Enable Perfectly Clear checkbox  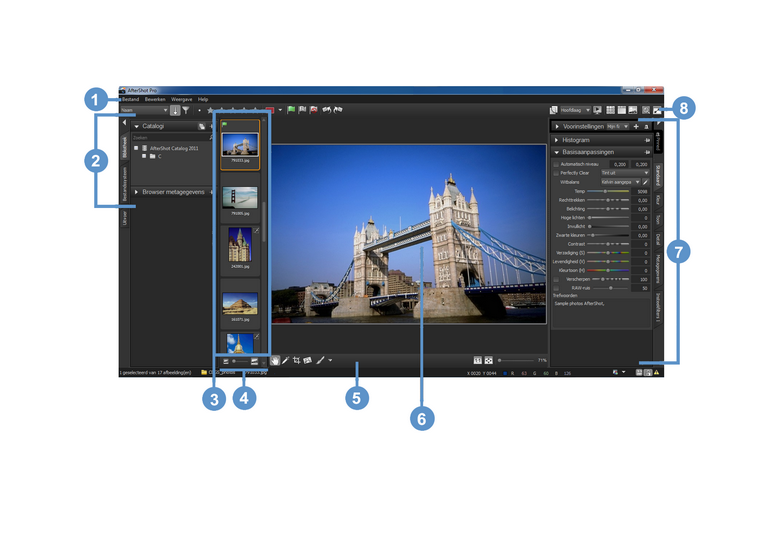point(555,172)
